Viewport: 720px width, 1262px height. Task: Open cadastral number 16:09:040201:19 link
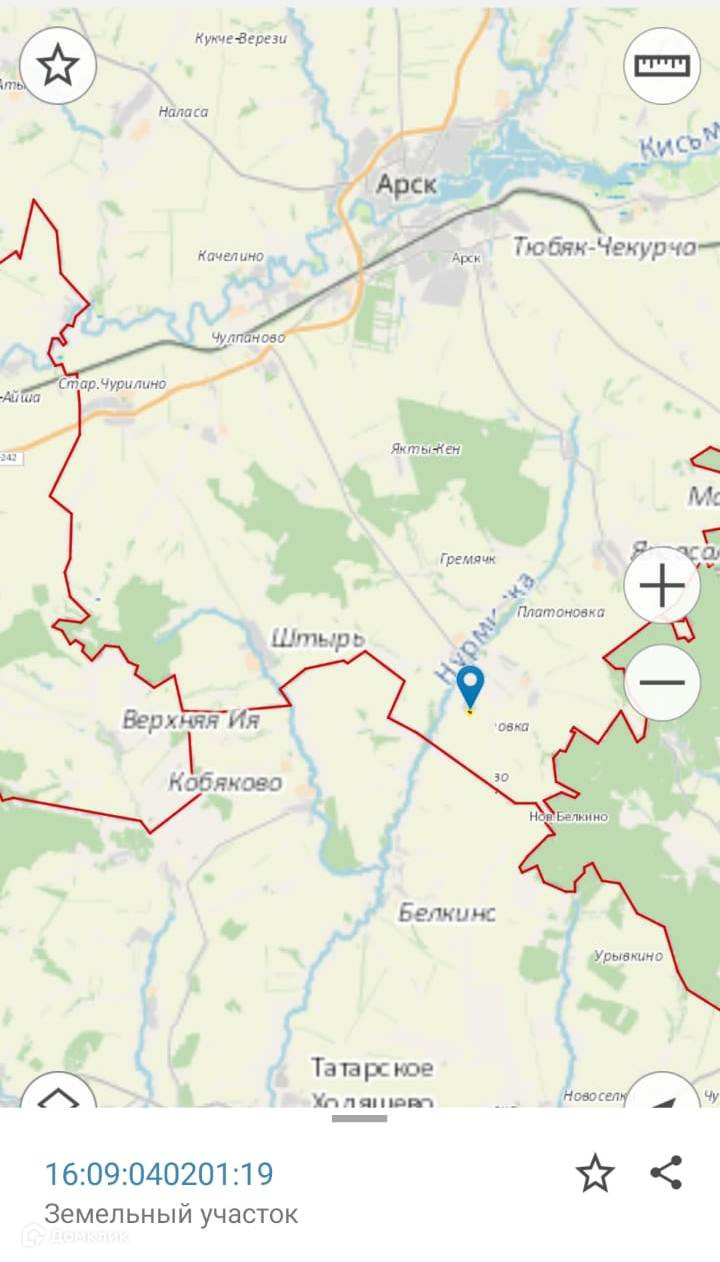tap(159, 1173)
